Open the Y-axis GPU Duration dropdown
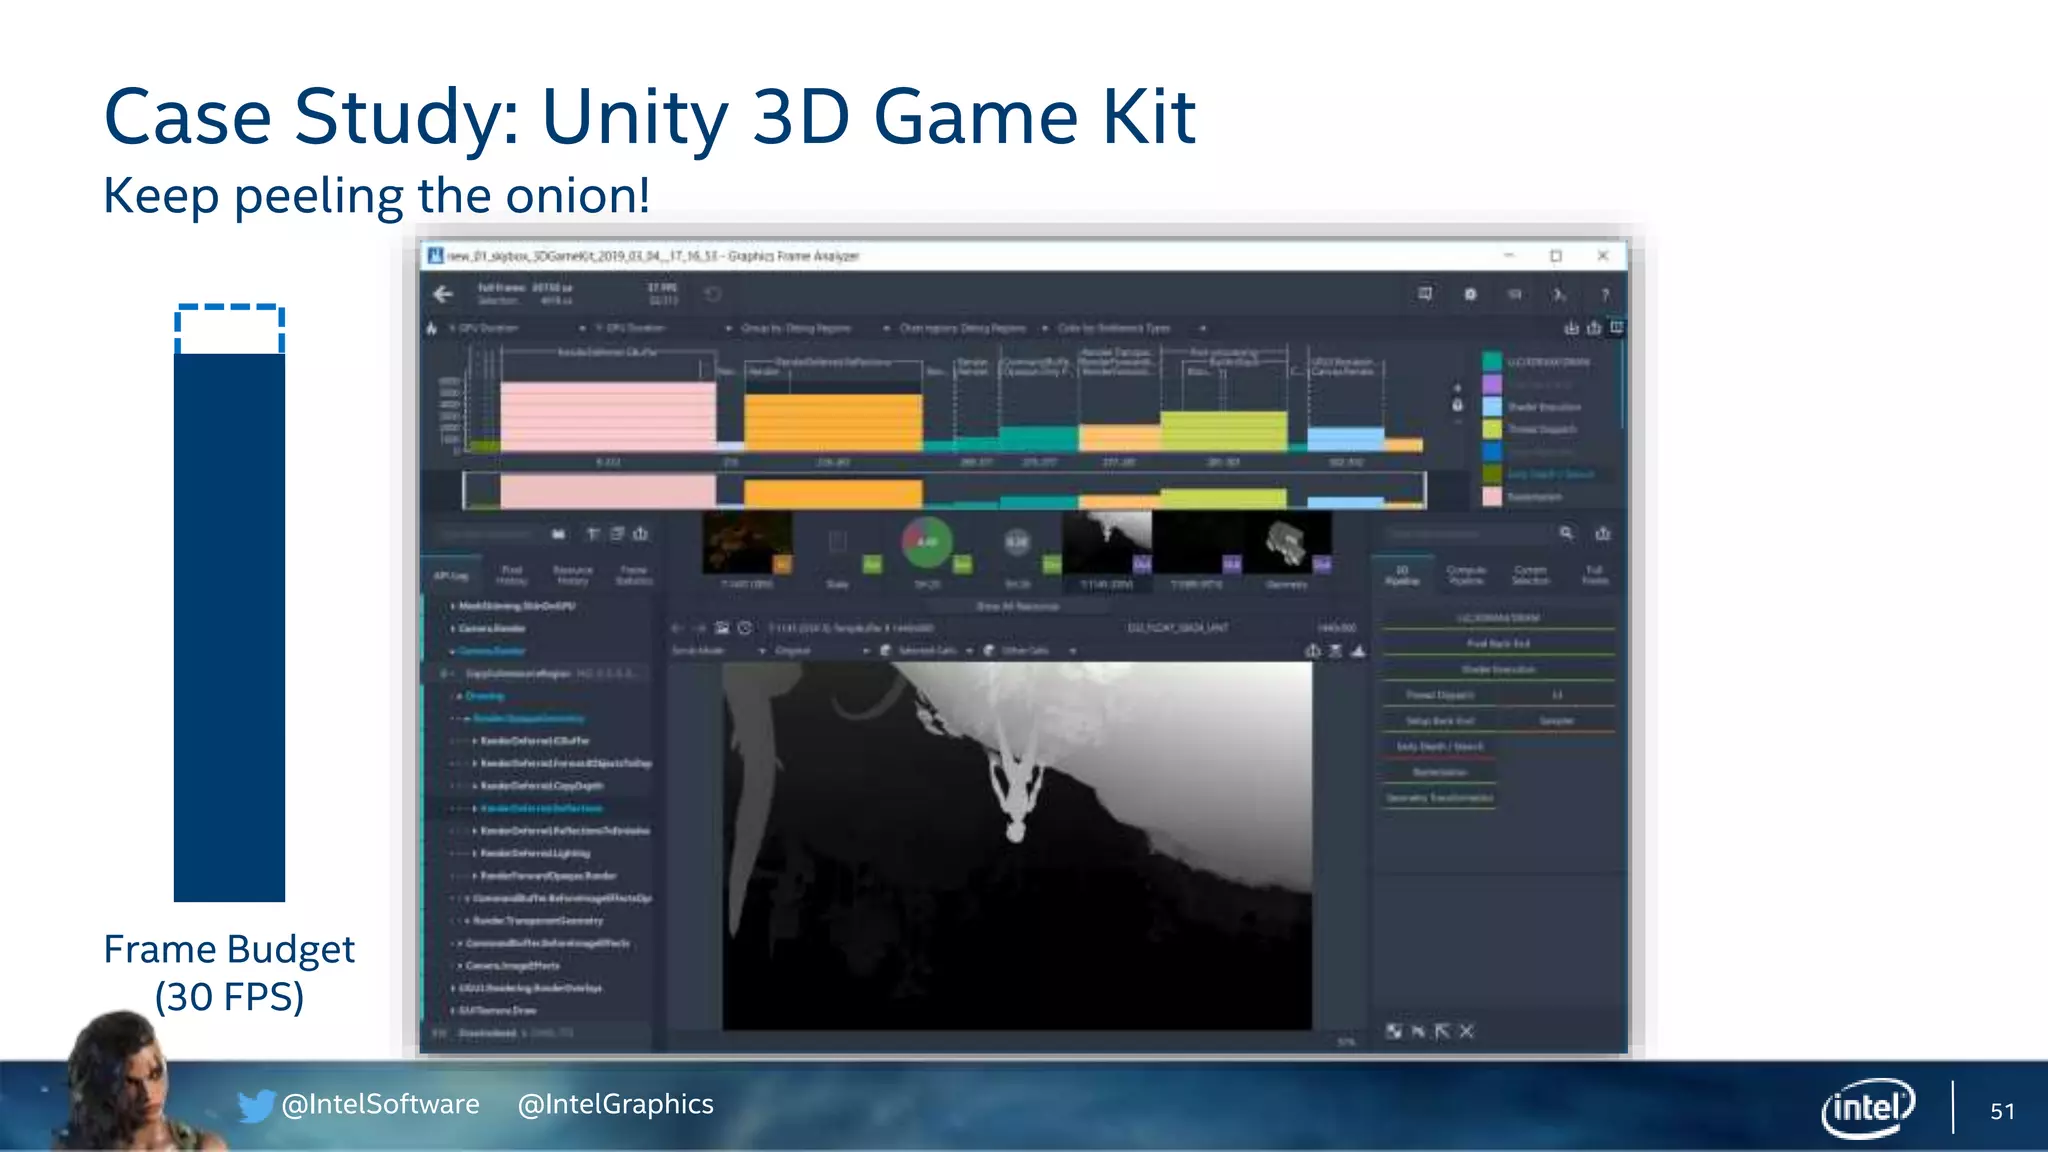This screenshot has height=1152, width=2048. click(x=663, y=328)
